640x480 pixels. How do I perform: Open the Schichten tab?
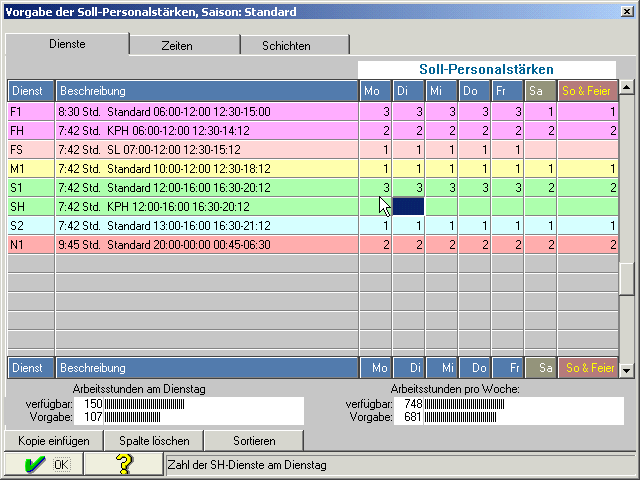click(286, 46)
